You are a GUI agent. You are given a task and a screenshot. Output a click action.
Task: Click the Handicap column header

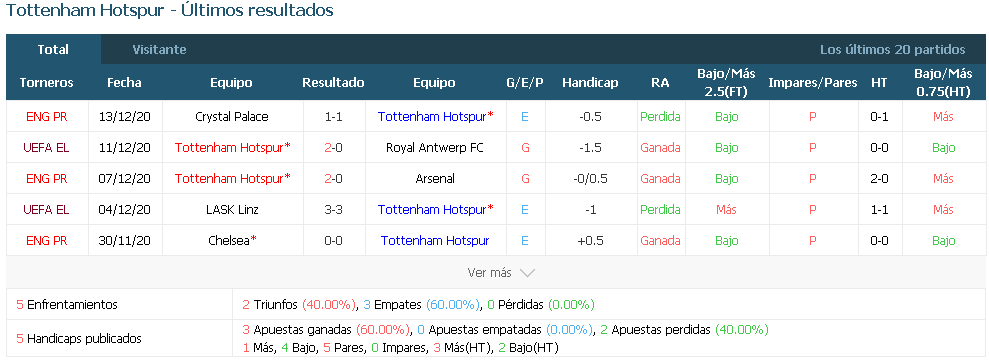pos(590,83)
